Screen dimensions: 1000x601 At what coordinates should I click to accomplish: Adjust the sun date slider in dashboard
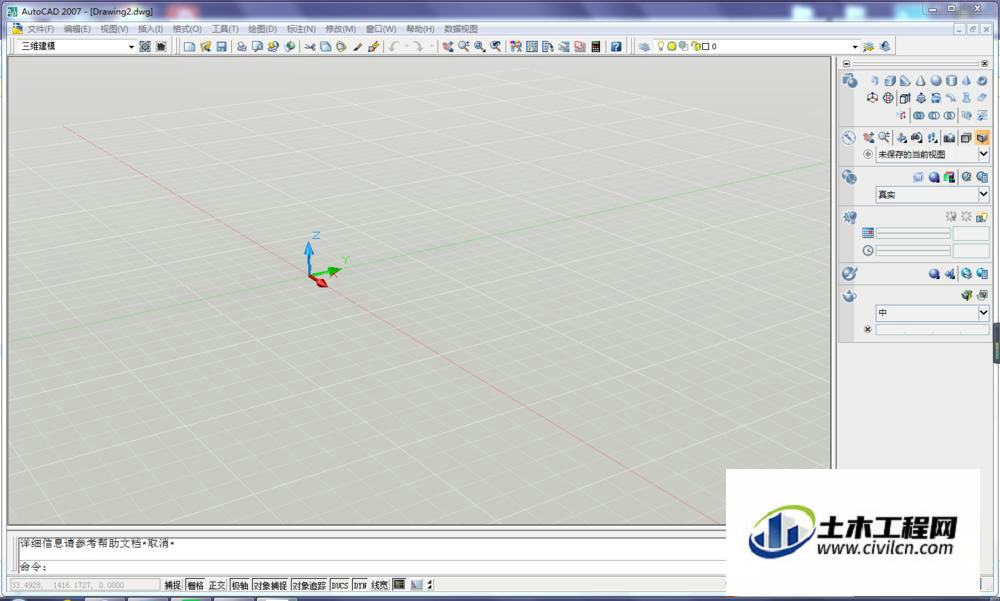point(913,234)
